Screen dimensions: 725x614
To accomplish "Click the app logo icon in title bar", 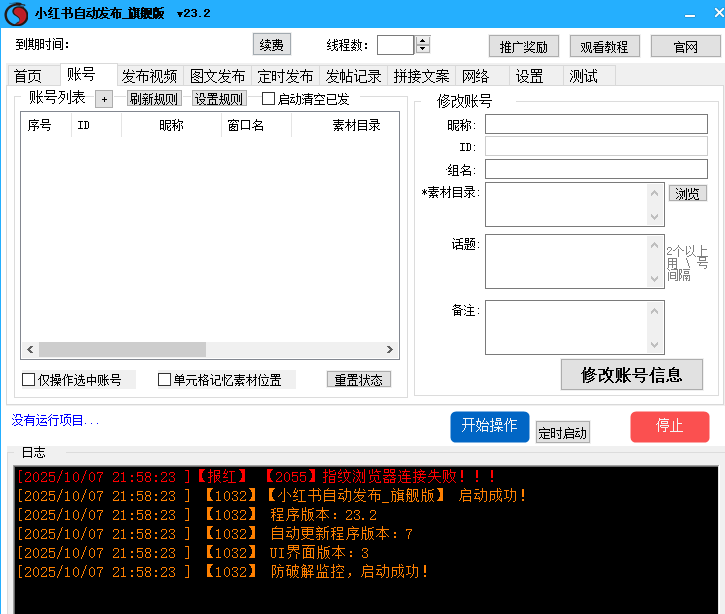I will [x=17, y=14].
